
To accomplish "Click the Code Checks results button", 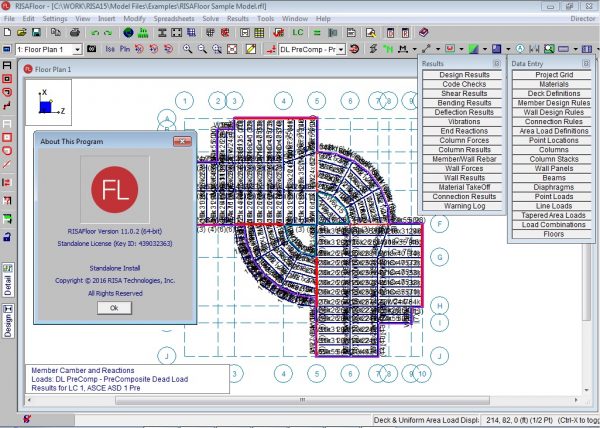I will [x=464, y=85].
